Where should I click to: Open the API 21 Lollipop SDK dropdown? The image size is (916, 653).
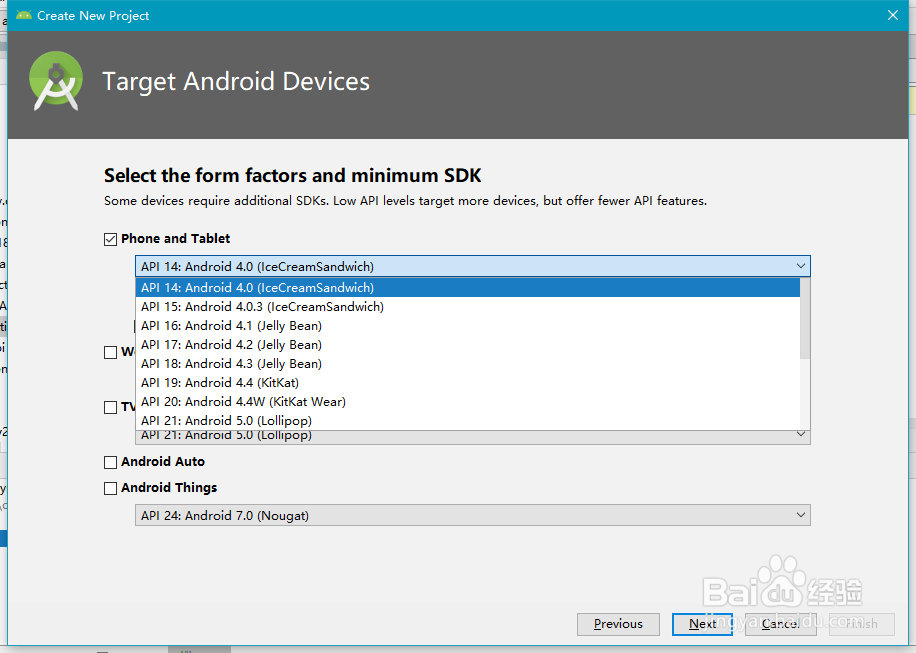pyautogui.click(x=799, y=433)
